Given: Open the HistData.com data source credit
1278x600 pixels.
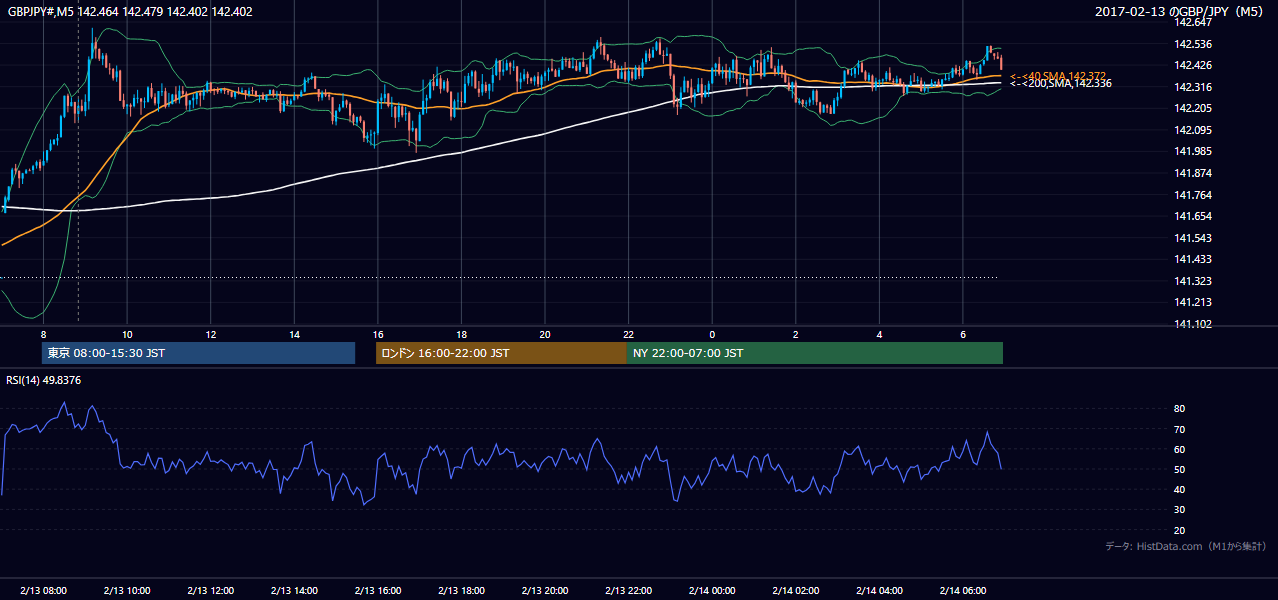Looking at the screenshot, I should tap(1186, 546).
